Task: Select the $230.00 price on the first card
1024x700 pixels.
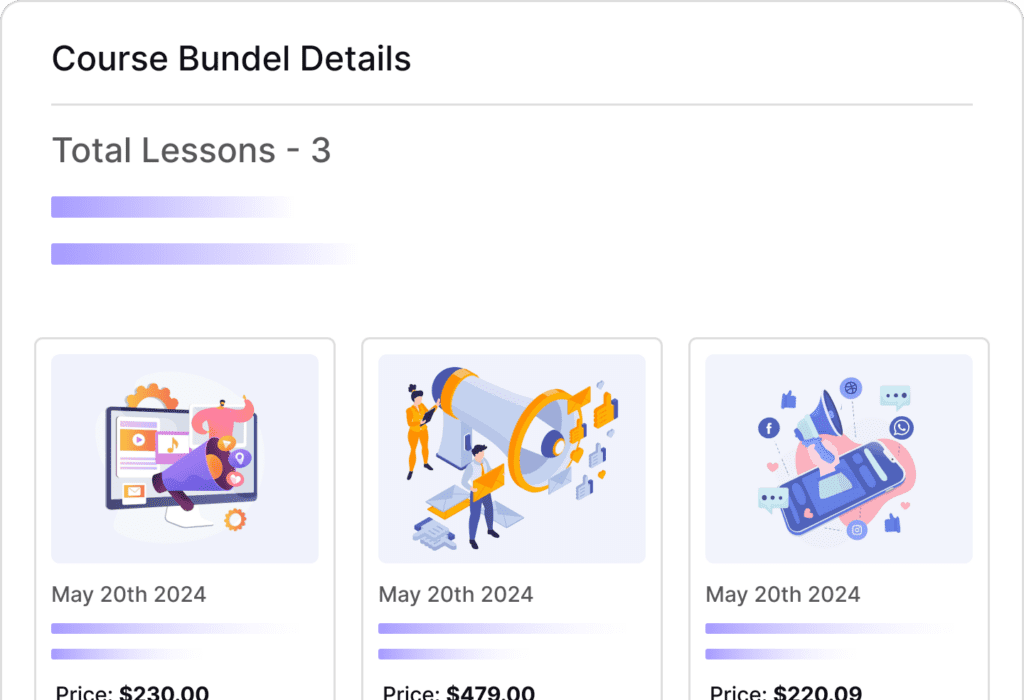Action: click(164, 692)
